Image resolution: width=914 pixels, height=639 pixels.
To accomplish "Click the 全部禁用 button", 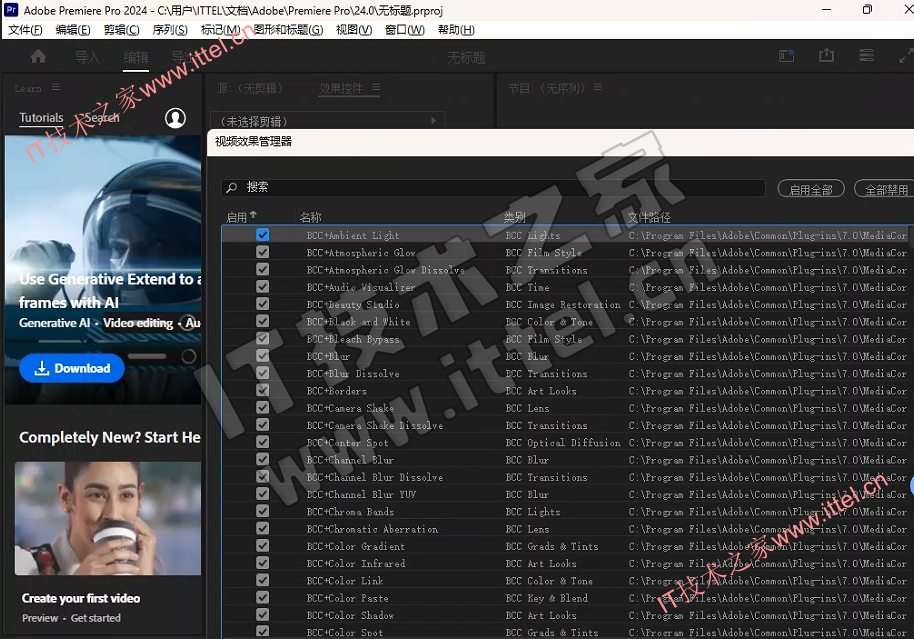I will pyautogui.click(x=885, y=189).
